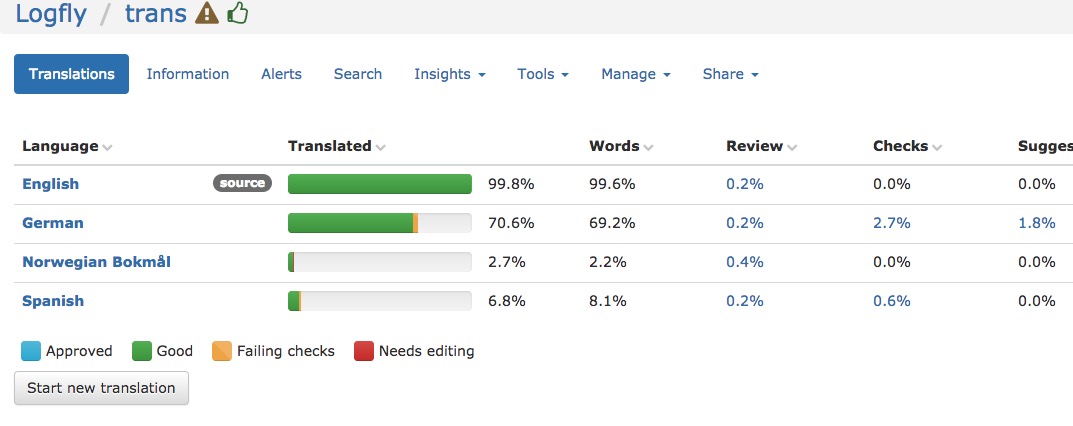Screen dimensions: 1073x426
Task: Open the Tools dropdown menu
Action: click(x=543, y=74)
